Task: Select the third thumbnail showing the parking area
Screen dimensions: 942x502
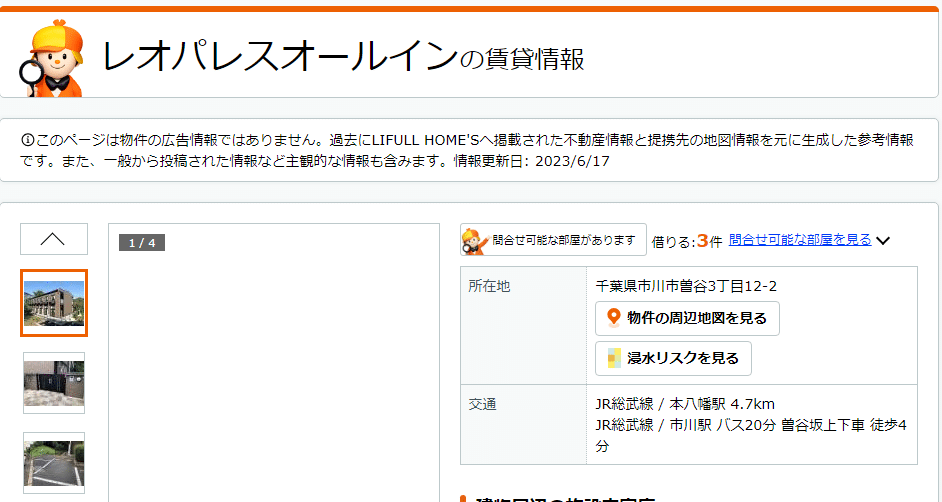Action: click(54, 461)
